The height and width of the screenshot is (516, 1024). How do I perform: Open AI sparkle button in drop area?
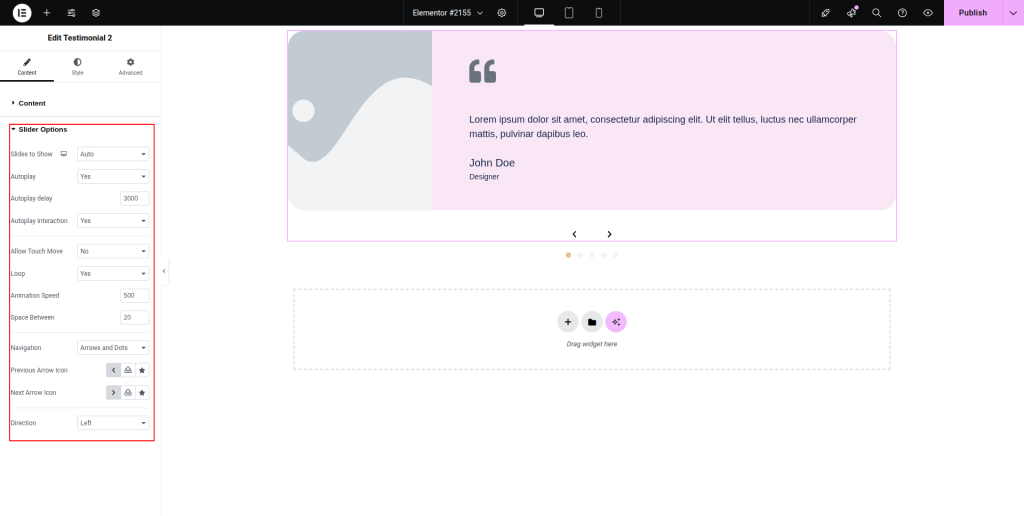[x=616, y=322]
